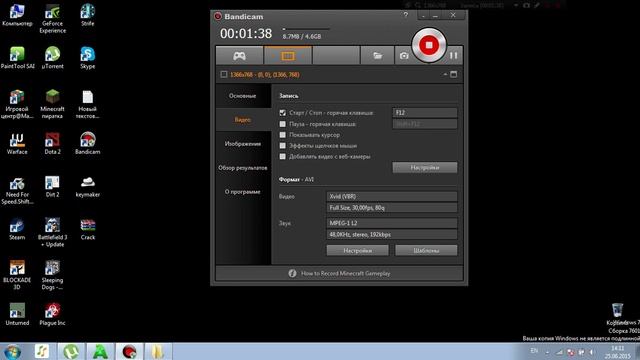Pause the Bandicam recording
Image resolution: width=640 pixels, height=360 pixels.
point(453,56)
